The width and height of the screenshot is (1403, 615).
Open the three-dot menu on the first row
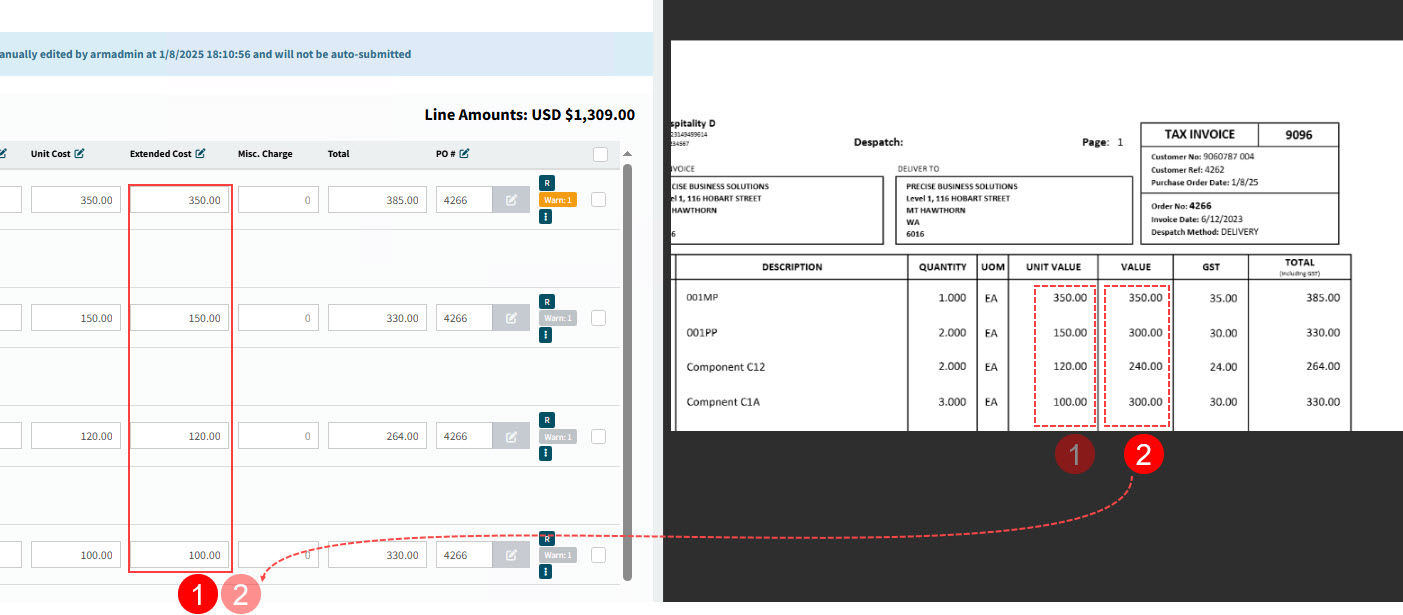pyautogui.click(x=546, y=217)
